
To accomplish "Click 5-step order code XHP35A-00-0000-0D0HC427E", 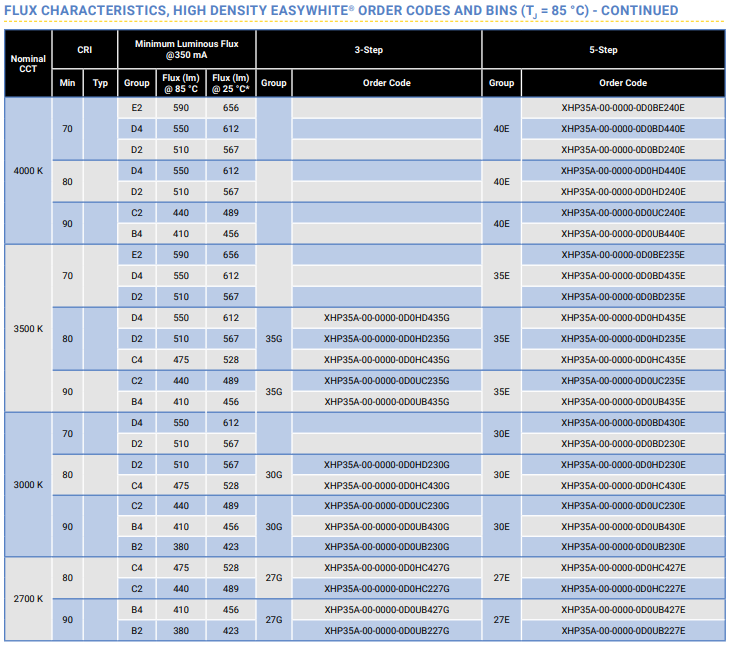I will pyautogui.click(x=623, y=568).
